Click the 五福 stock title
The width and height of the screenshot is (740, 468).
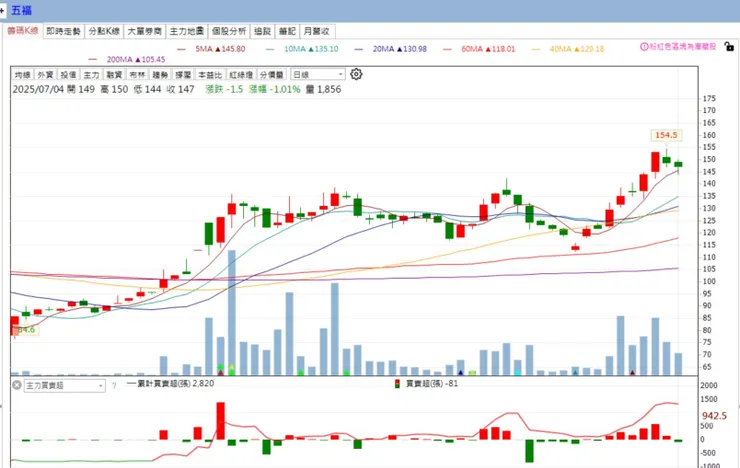(21, 10)
